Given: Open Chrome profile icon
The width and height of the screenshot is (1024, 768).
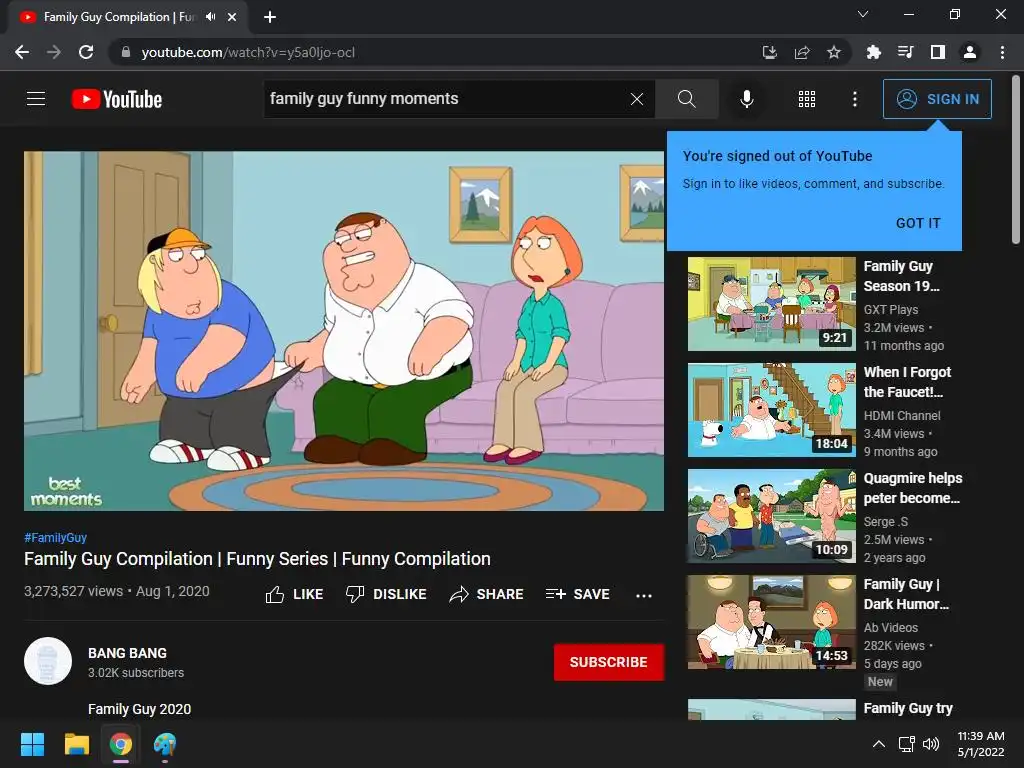Looking at the screenshot, I should point(970,52).
